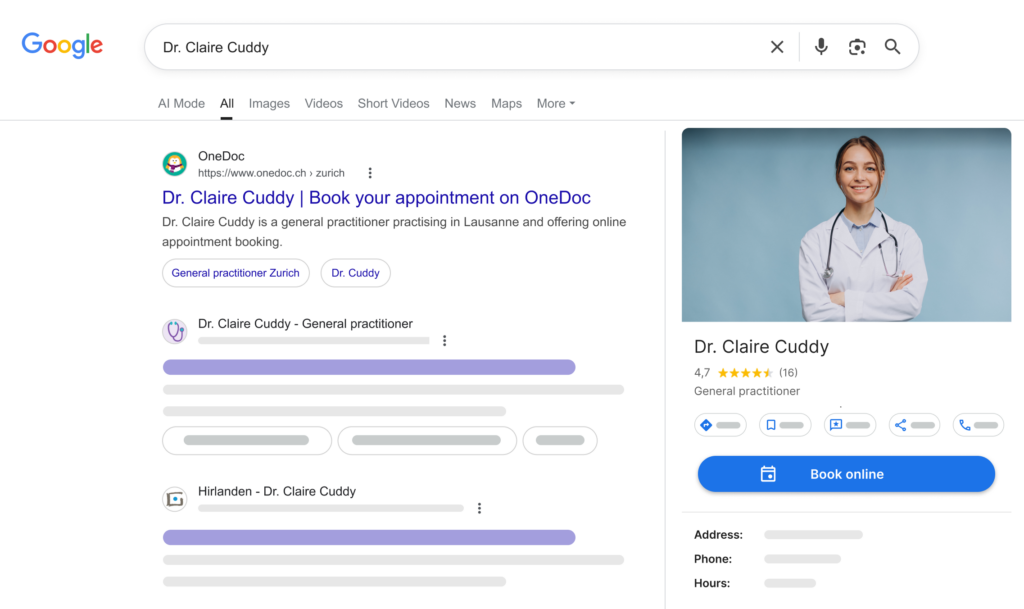Click the OneDoc site favicon

(x=174, y=164)
